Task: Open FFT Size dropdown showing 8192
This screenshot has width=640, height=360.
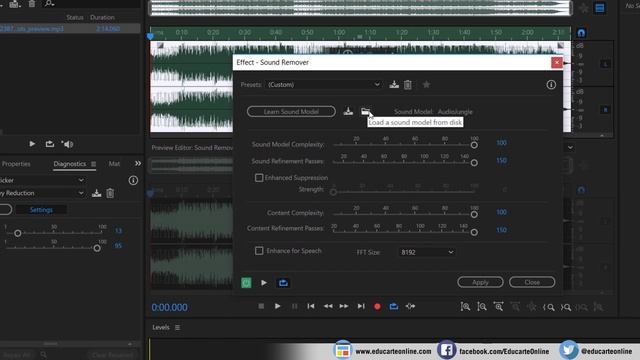Action: 427,252
